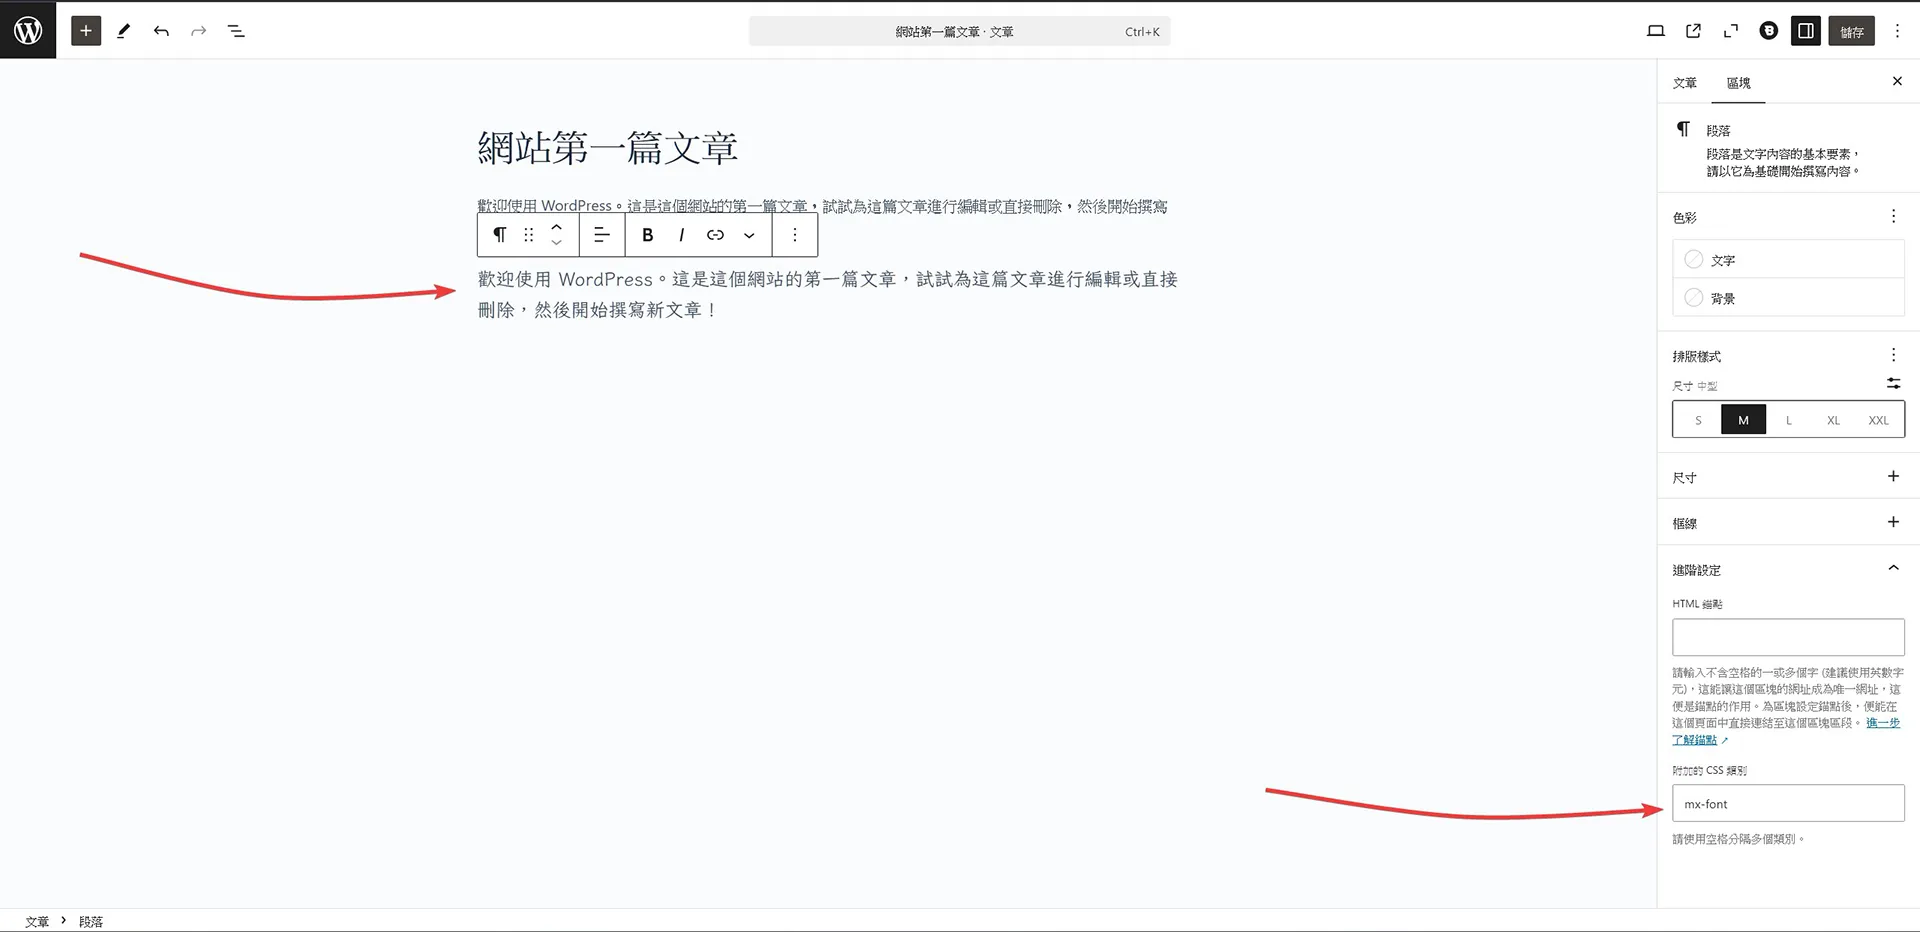
Task: Open typography panel options menu
Action: click(1893, 355)
